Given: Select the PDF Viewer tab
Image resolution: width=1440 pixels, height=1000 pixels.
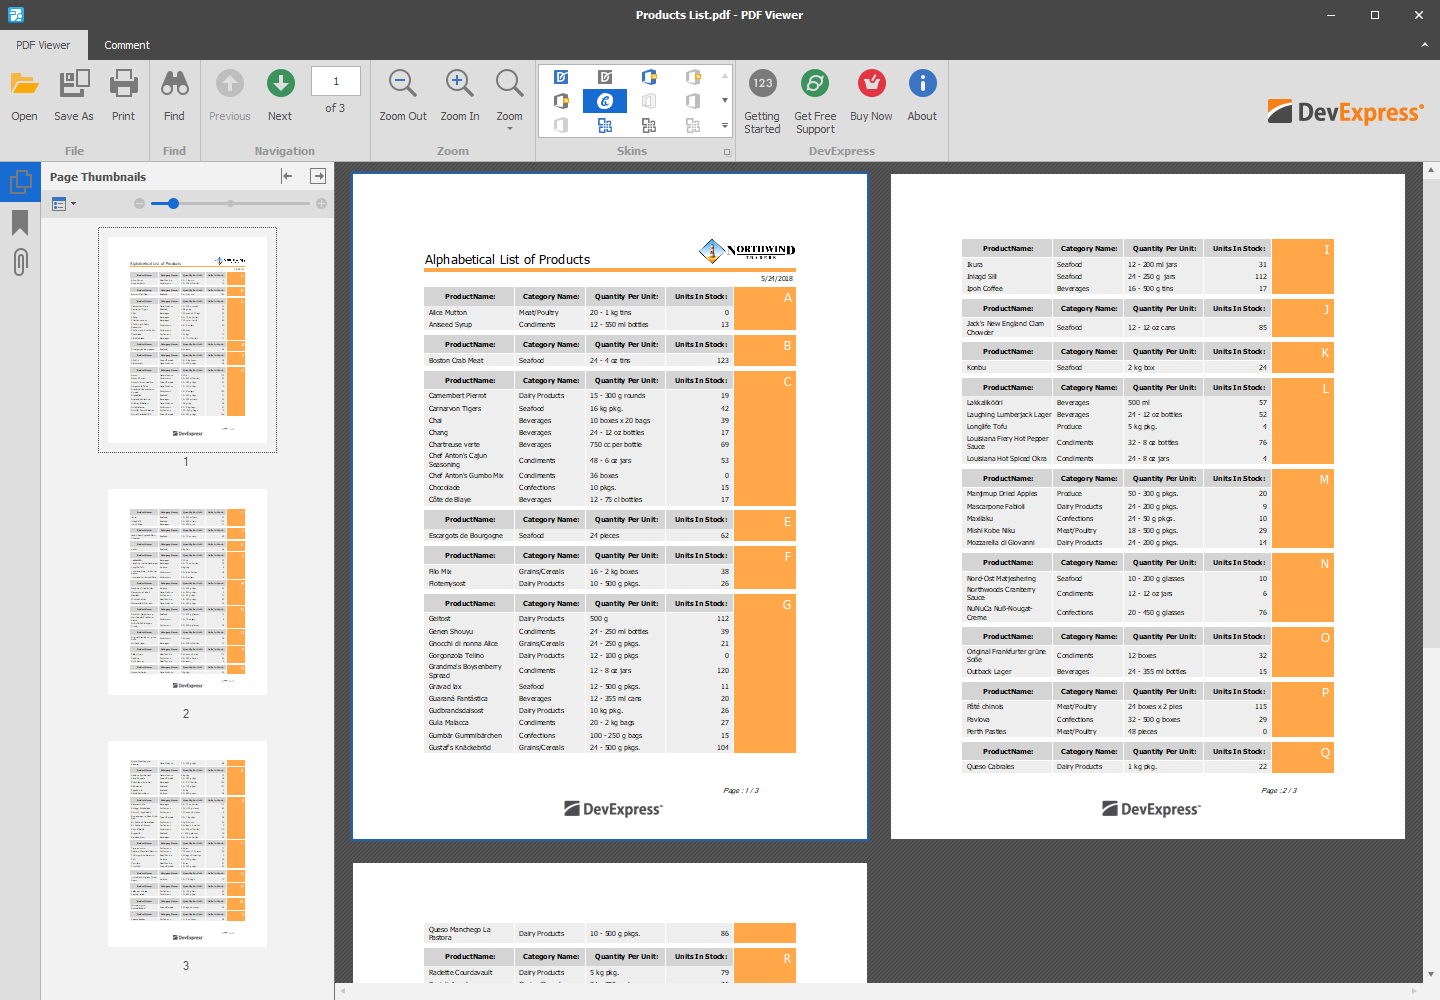Looking at the screenshot, I should pos(43,45).
